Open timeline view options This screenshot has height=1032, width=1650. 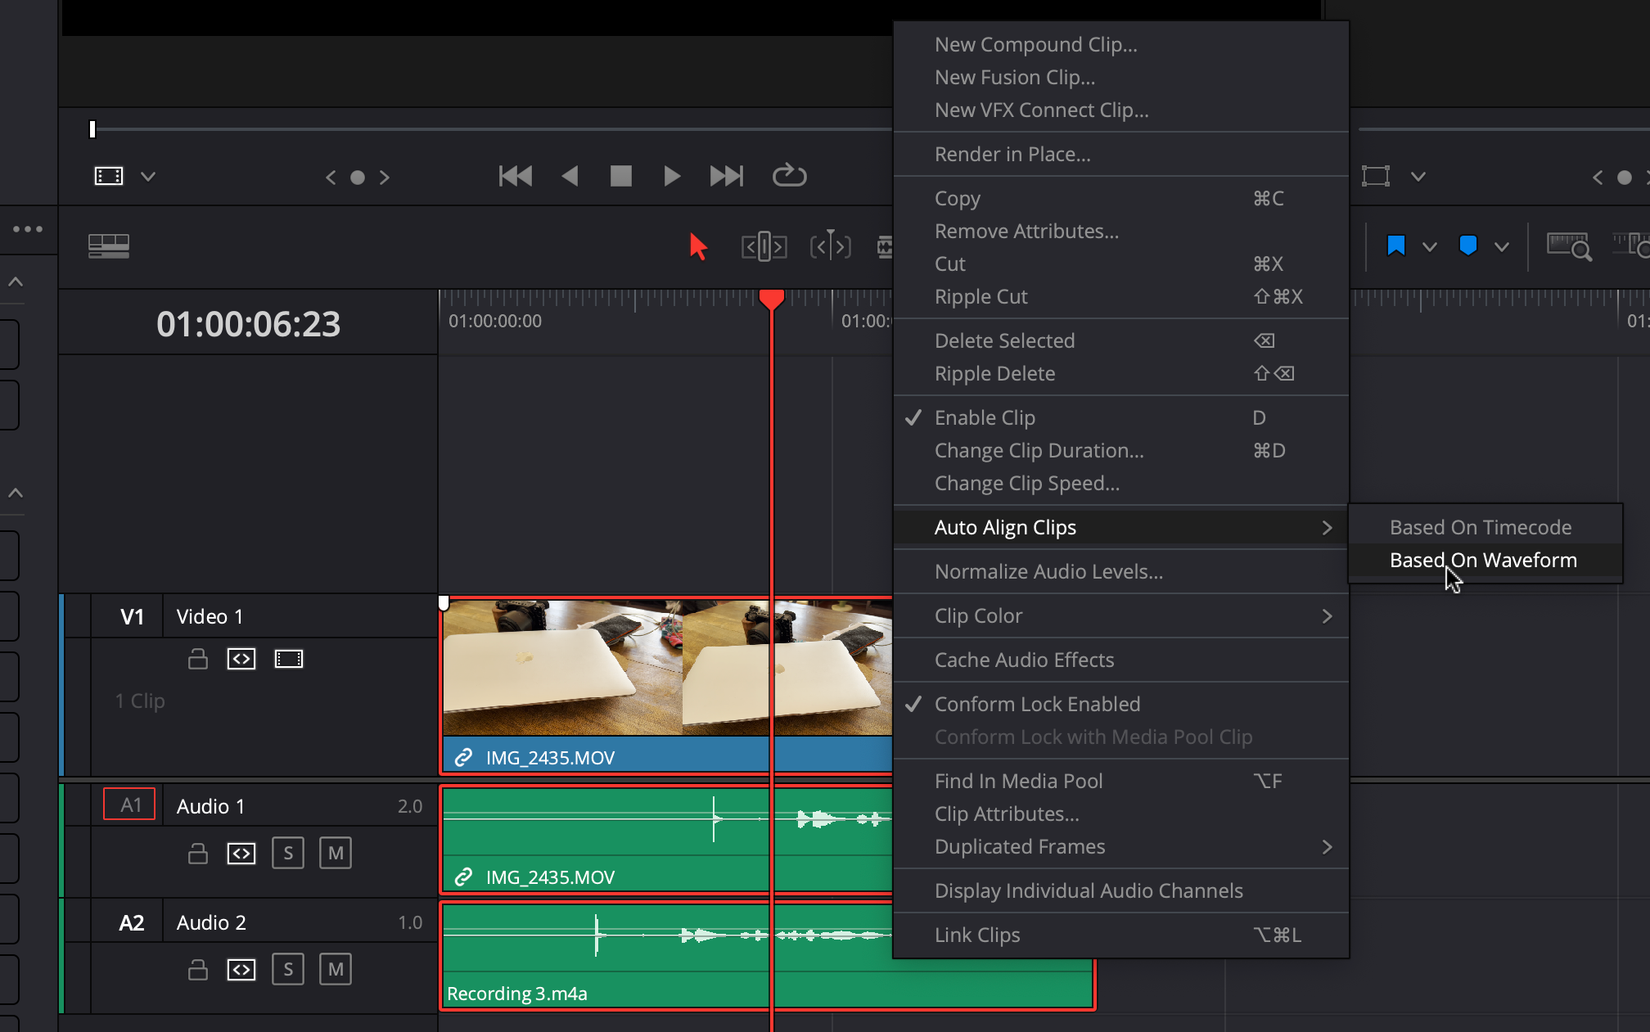pos(109,245)
